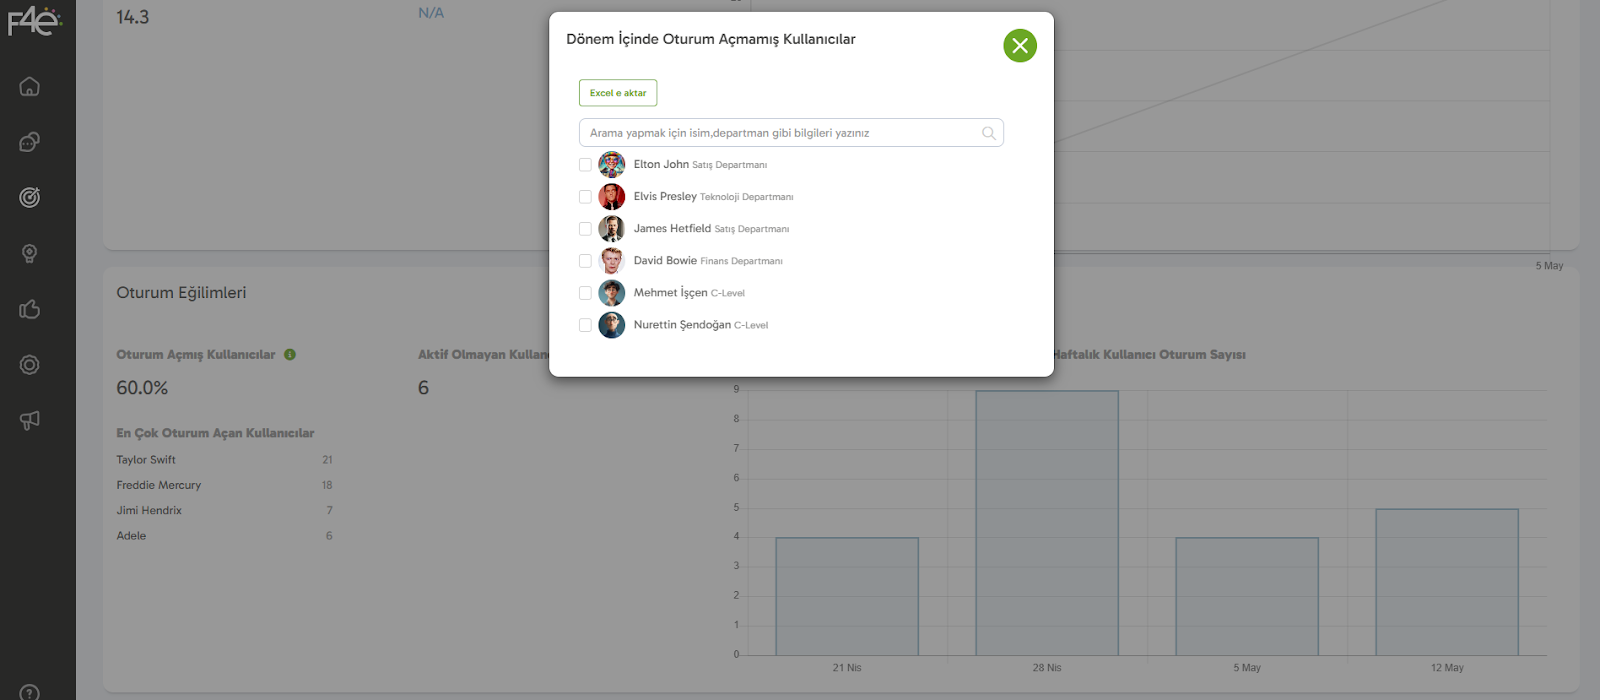The image size is (1600, 700).
Task: Toggle the Nurettin Şendoğan checkbox
Action: 585,325
